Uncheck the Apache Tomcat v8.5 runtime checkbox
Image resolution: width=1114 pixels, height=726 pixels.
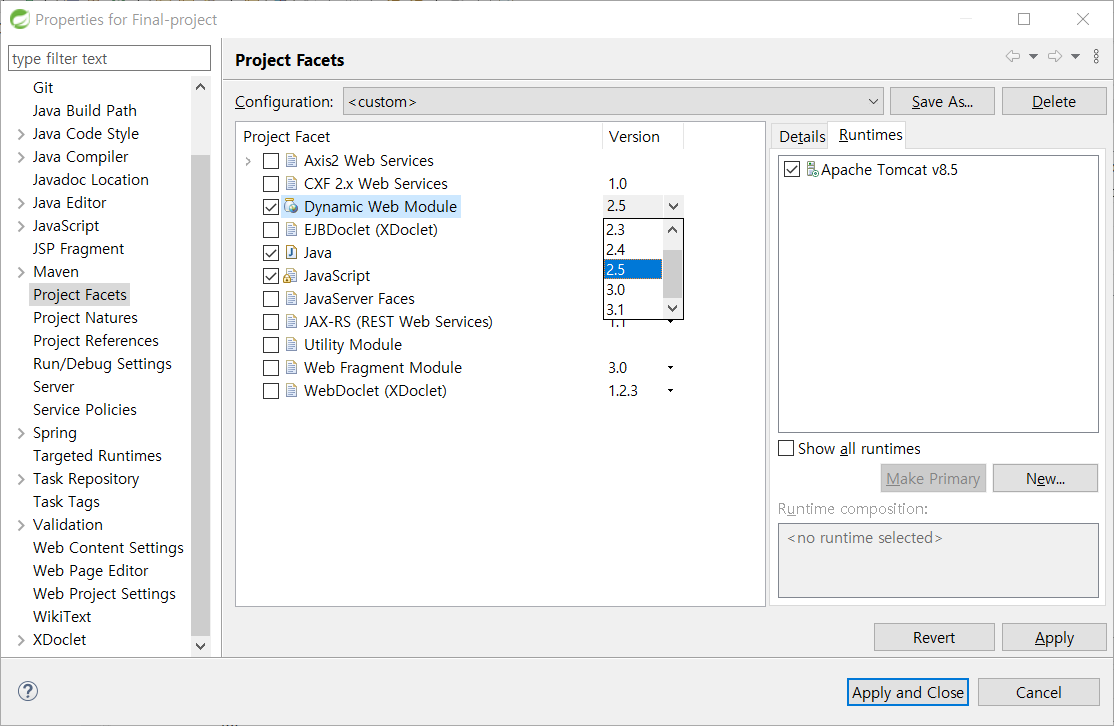[x=791, y=169]
